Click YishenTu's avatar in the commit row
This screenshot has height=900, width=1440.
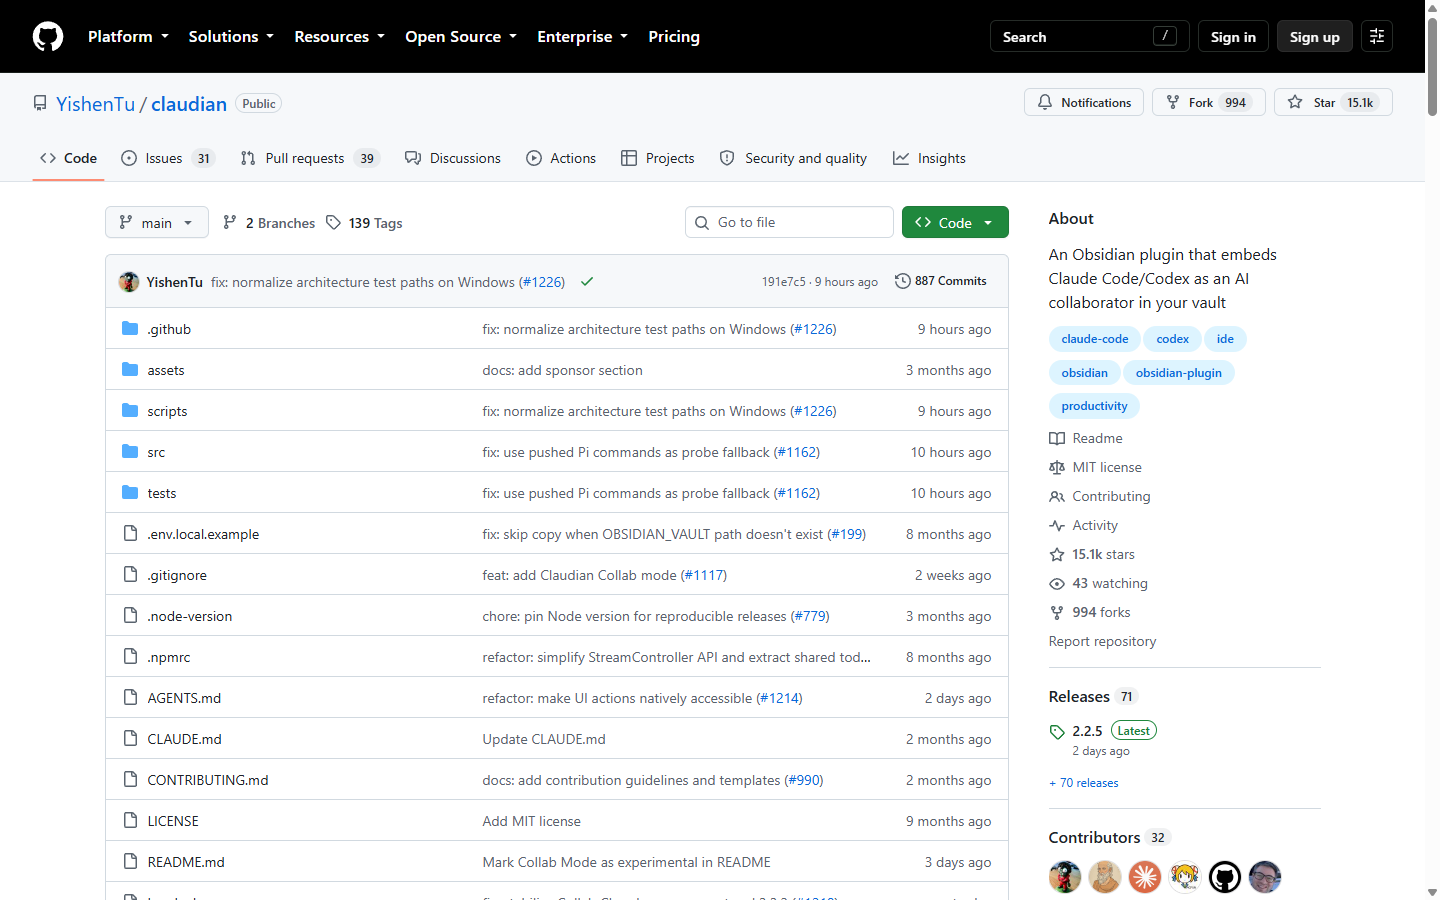129,282
